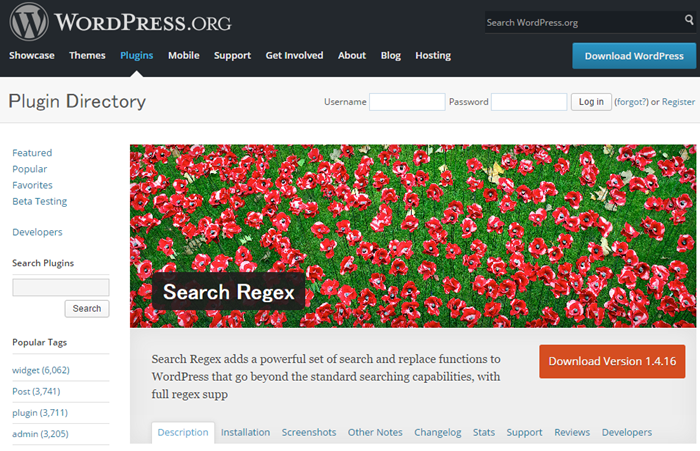Image resolution: width=700 pixels, height=451 pixels.
Task: Click Download Version 1.4.16 button
Action: coord(612,361)
